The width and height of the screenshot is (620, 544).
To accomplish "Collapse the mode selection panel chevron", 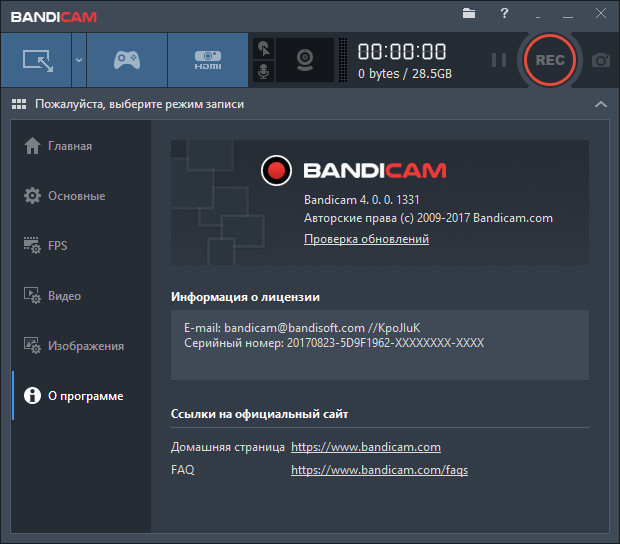I will [600, 104].
